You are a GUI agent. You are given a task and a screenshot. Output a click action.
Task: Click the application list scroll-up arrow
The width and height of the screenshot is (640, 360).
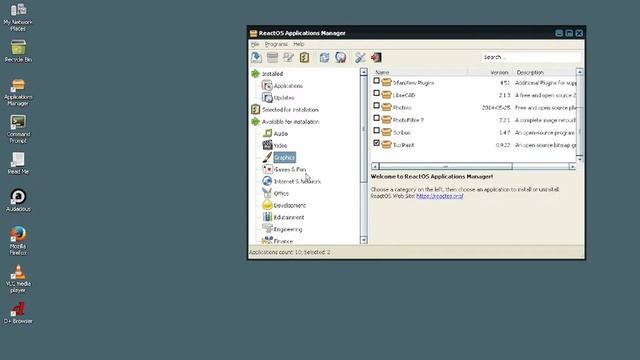click(x=580, y=72)
